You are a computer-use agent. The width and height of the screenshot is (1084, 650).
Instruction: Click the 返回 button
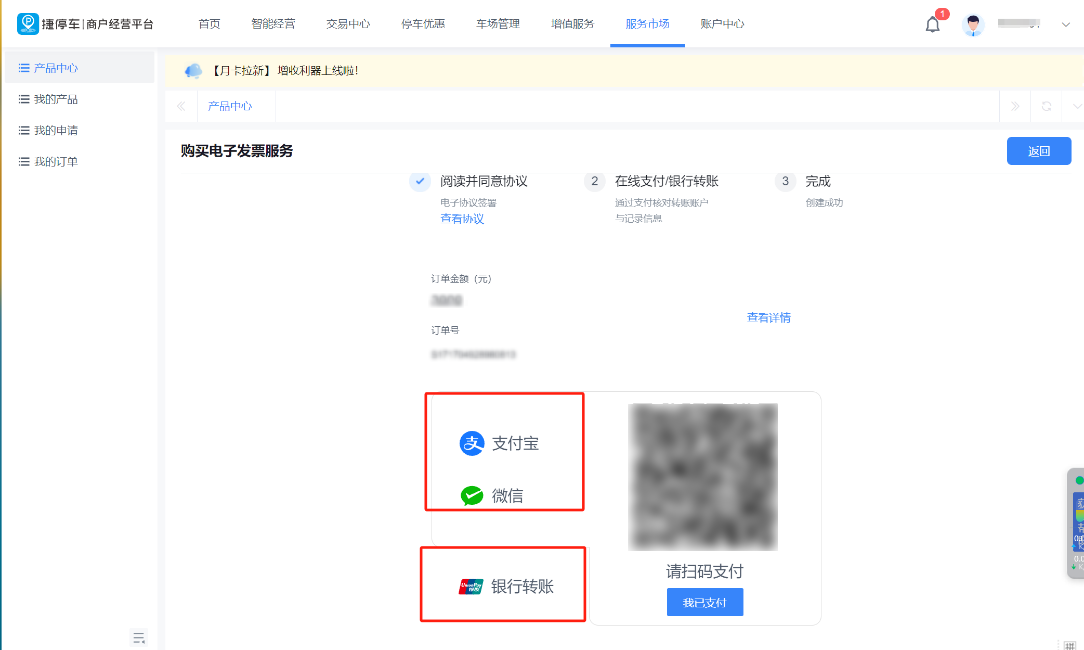click(1039, 151)
